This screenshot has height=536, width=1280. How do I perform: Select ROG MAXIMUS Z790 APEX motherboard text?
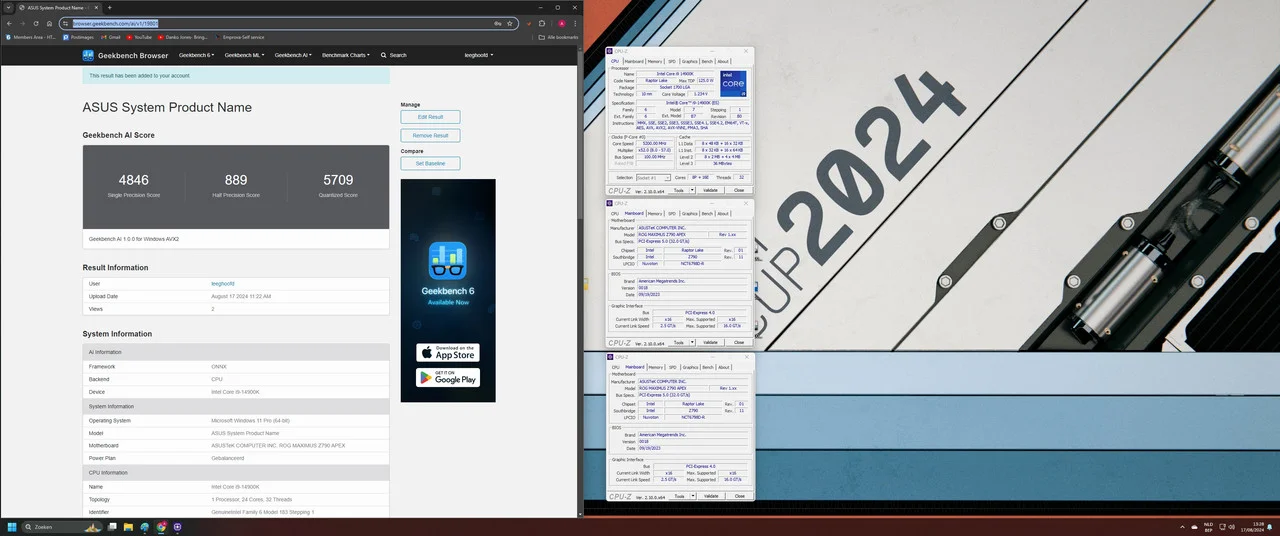278,445
